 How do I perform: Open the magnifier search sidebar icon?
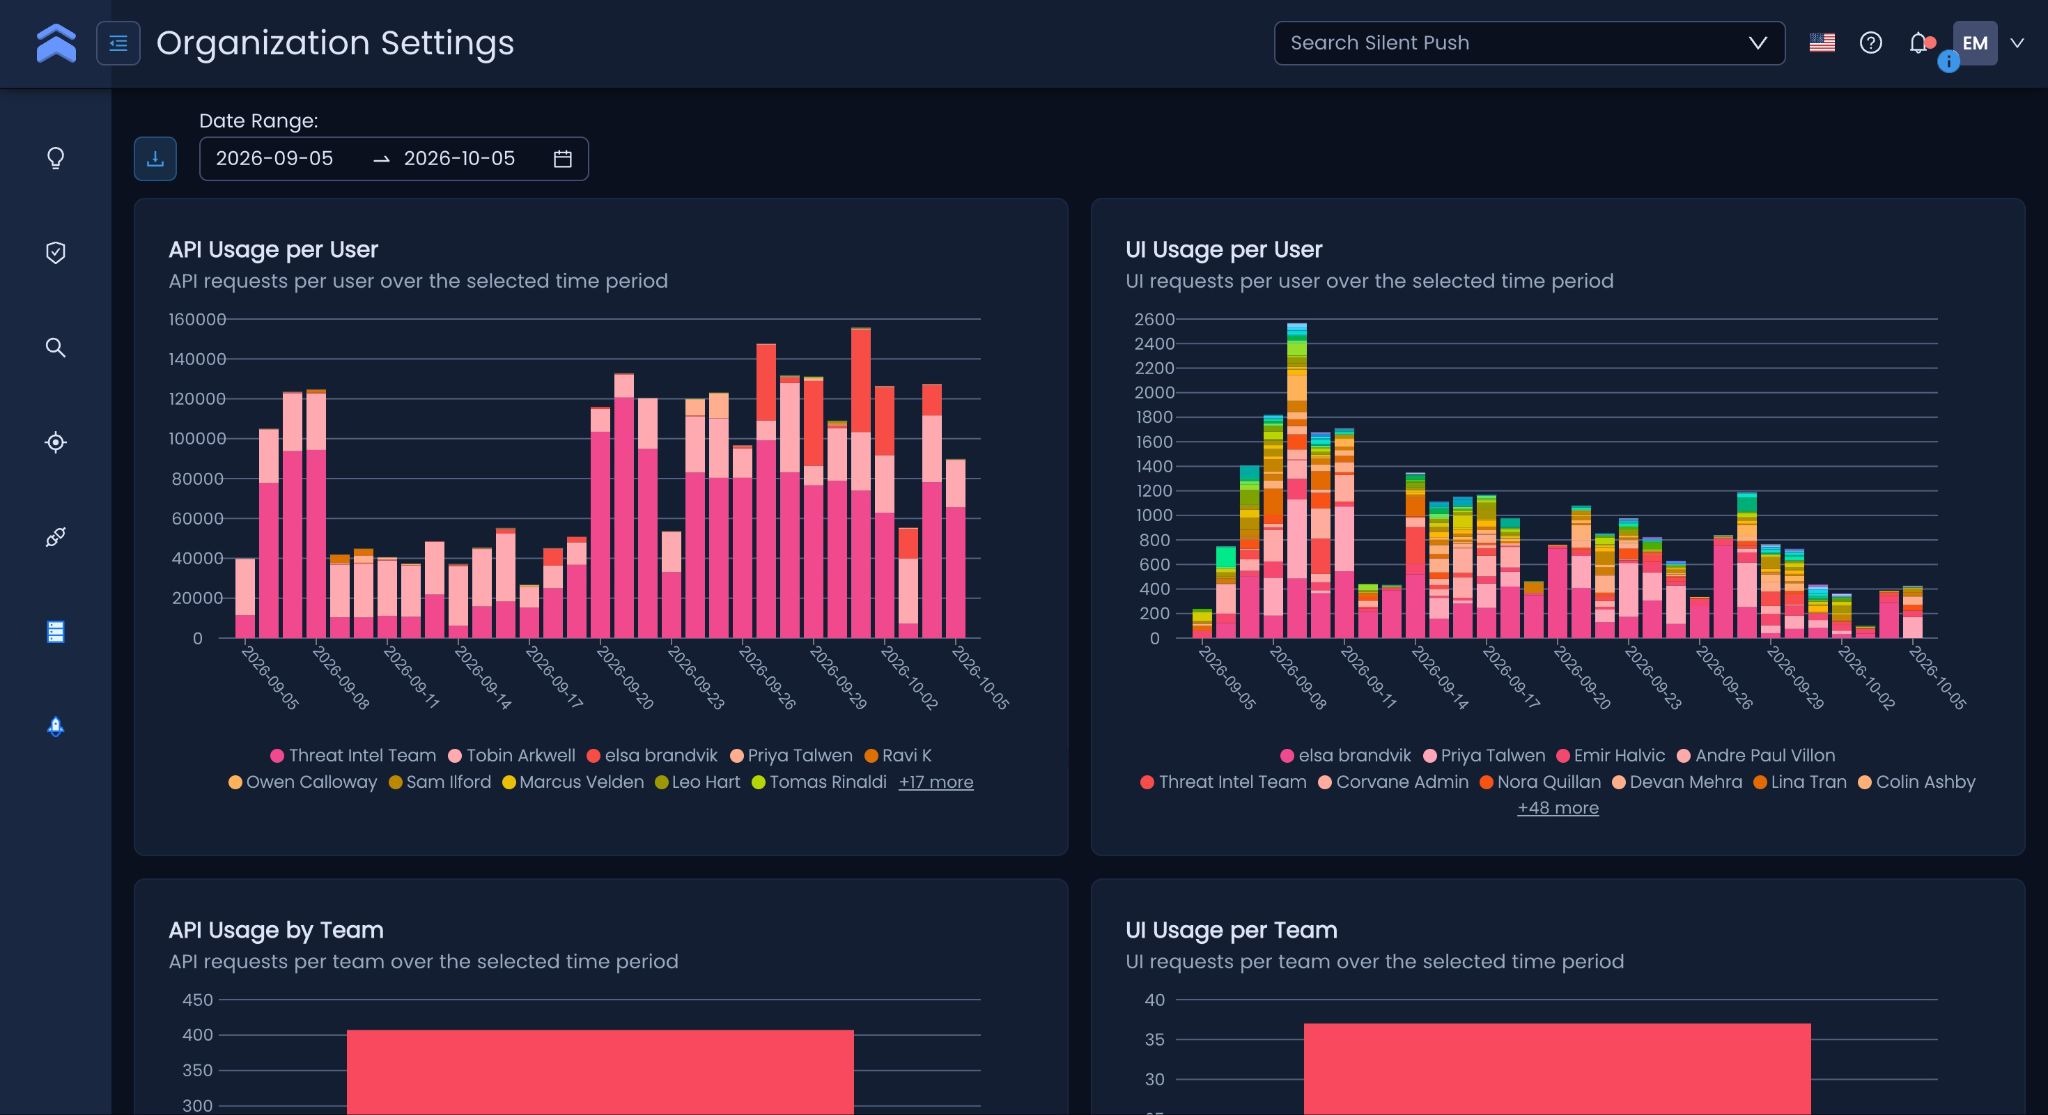(56, 347)
